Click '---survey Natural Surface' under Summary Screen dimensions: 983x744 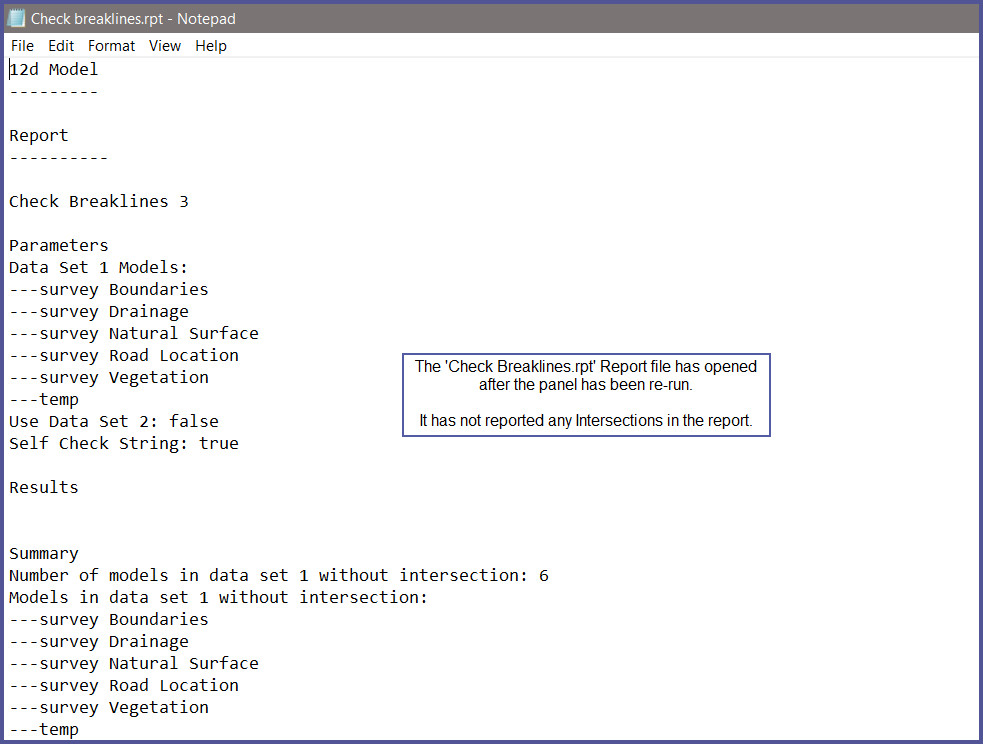pyautogui.click(x=134, y=664)
